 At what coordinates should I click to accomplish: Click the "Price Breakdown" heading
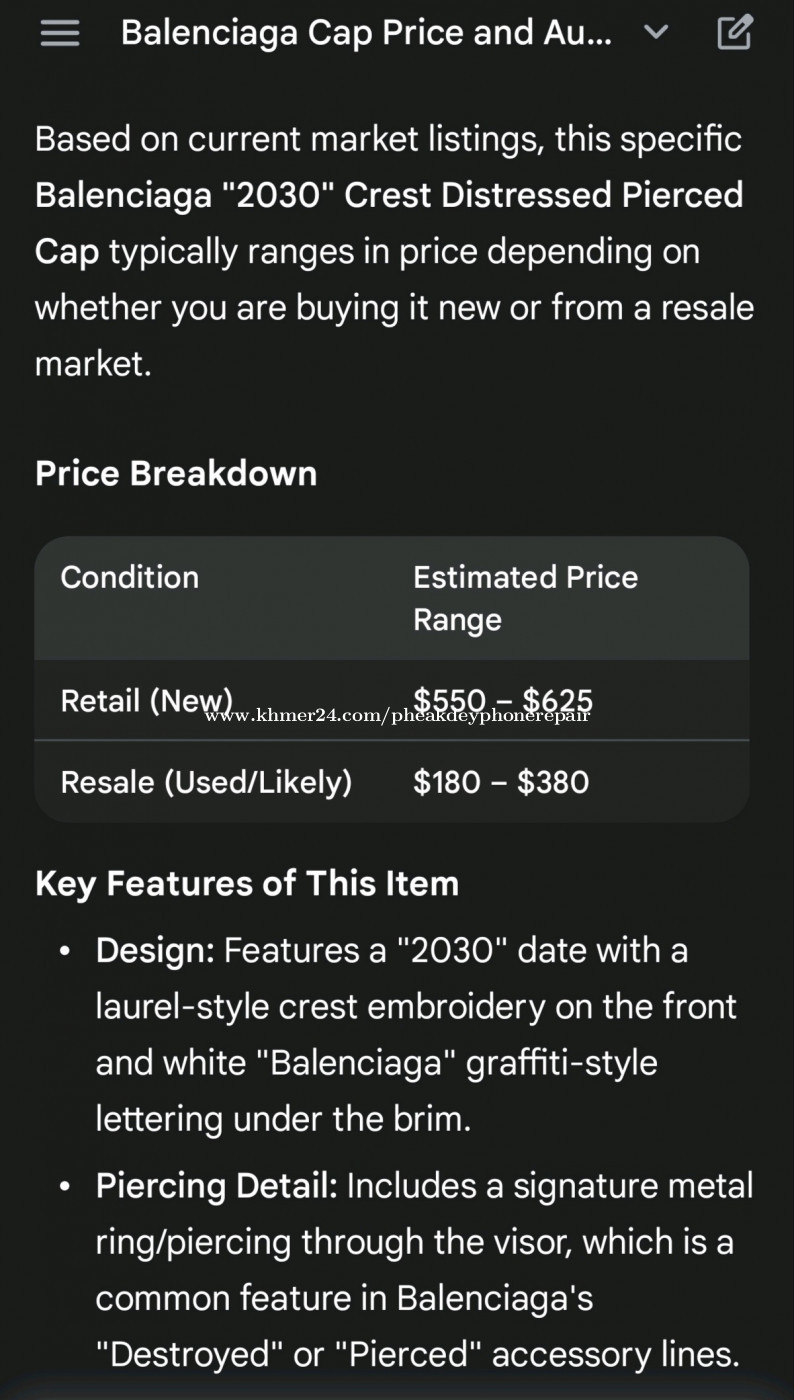click(176, 473)
